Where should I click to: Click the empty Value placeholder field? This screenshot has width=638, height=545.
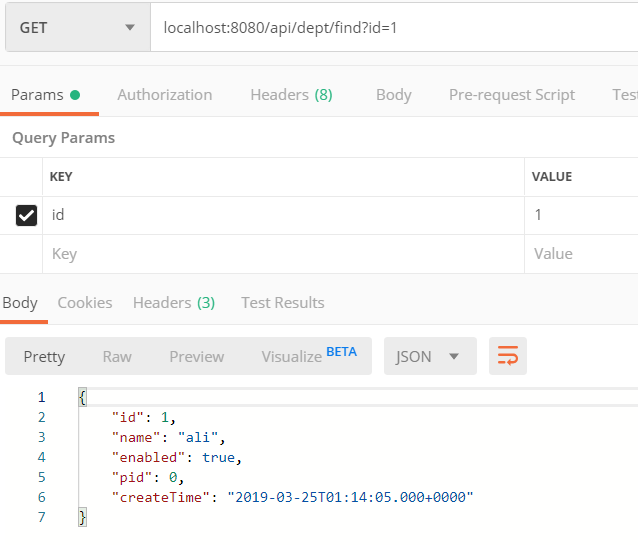point(580,254)
